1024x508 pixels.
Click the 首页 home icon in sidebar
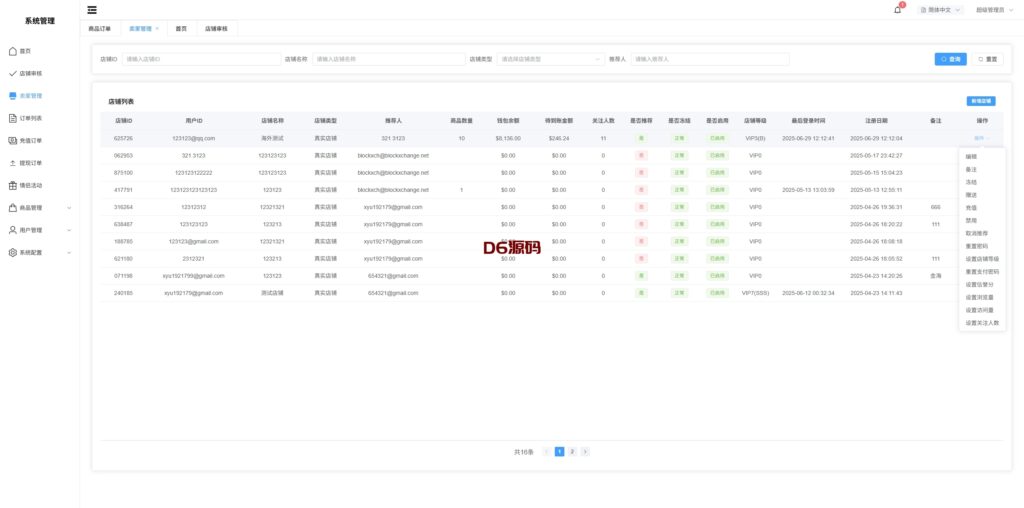(x=12, y=50)
